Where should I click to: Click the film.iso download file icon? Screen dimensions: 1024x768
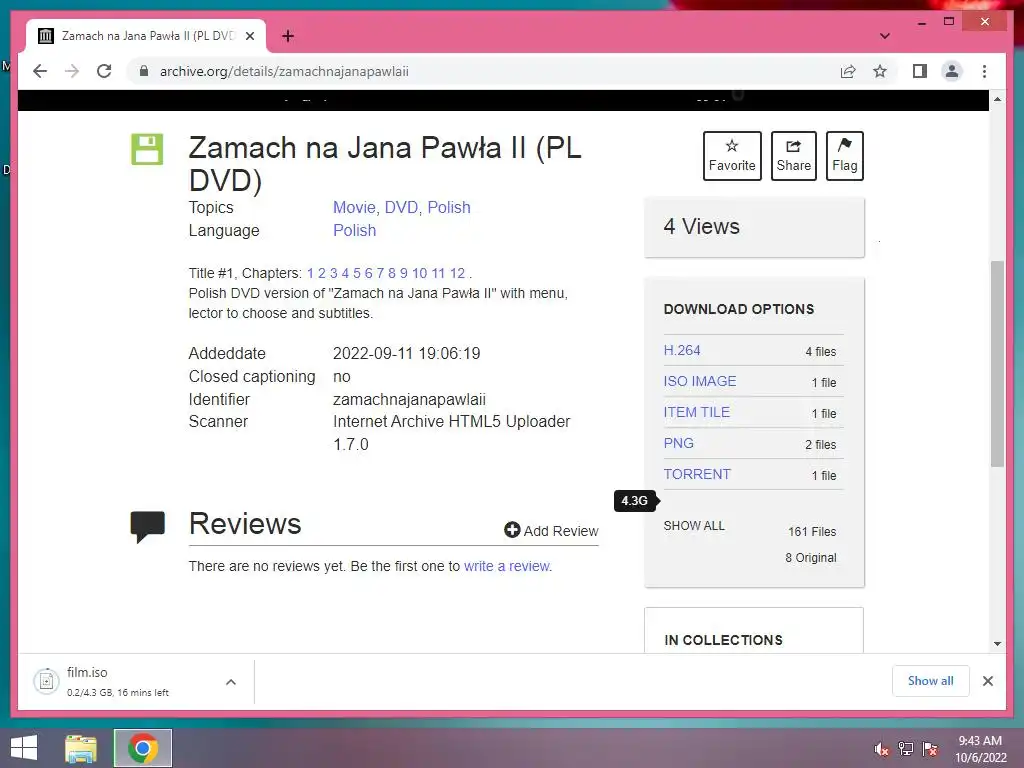[46, 682]
